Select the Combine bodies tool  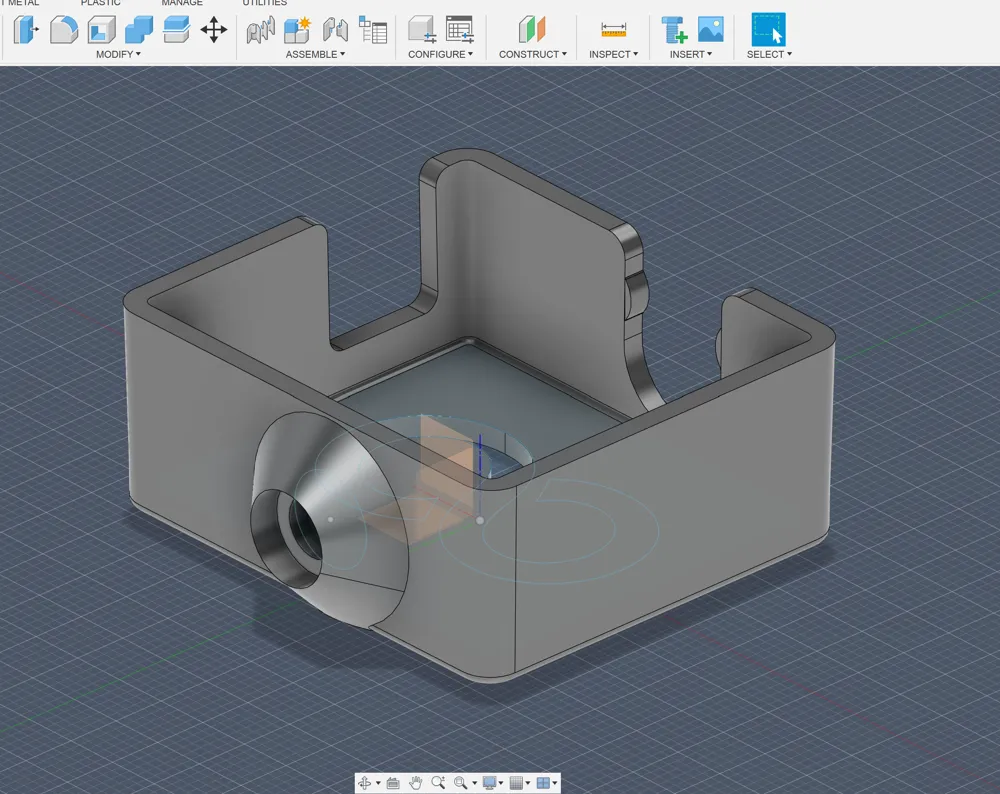(x=139, y=29)
